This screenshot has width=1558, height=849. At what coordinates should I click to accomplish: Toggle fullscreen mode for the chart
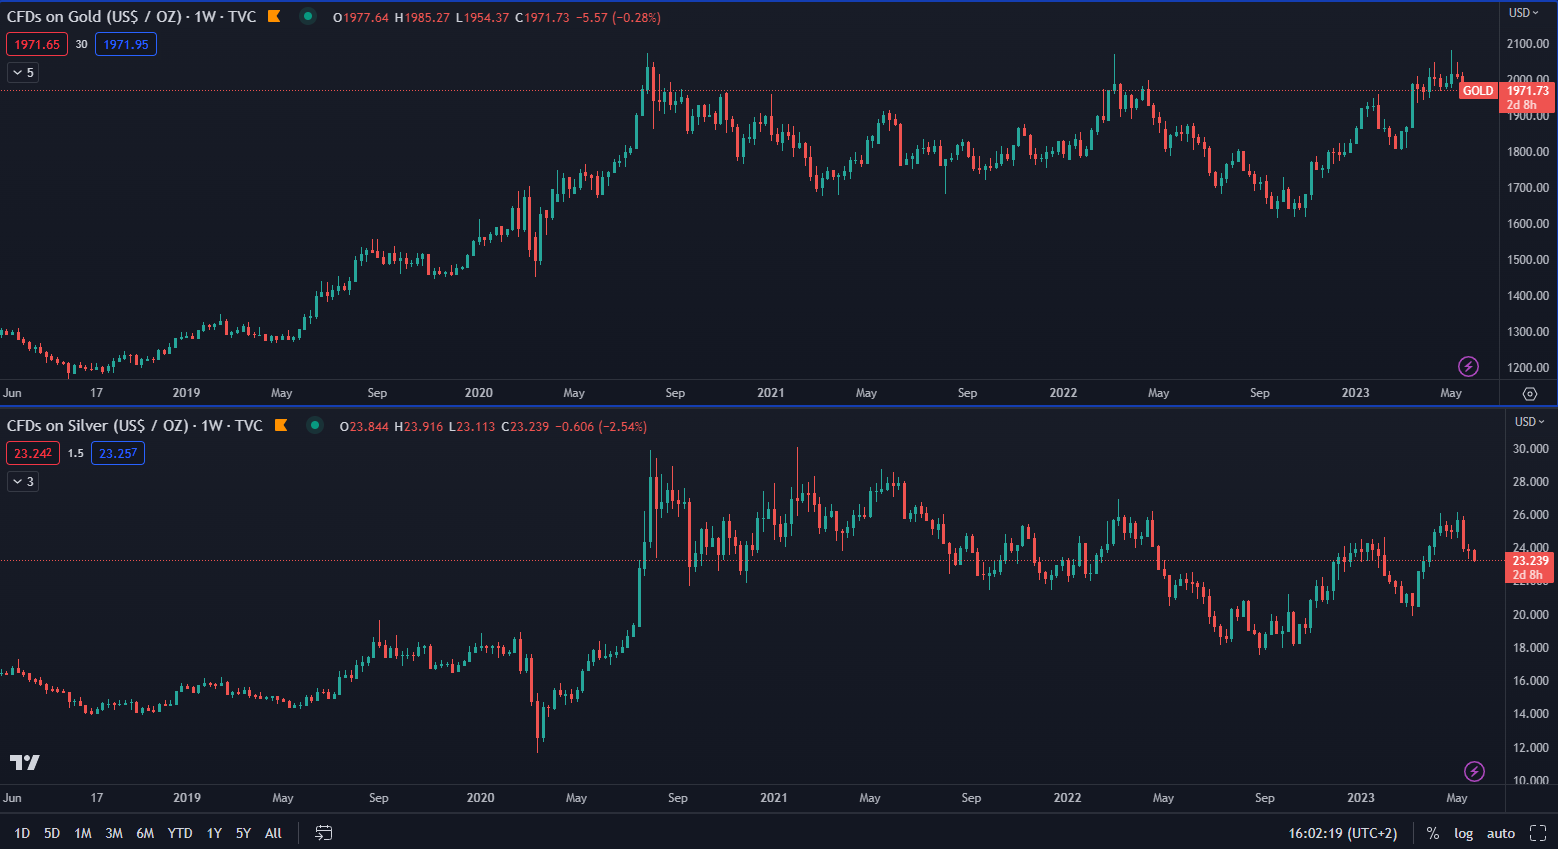[x=1538, y=833]
